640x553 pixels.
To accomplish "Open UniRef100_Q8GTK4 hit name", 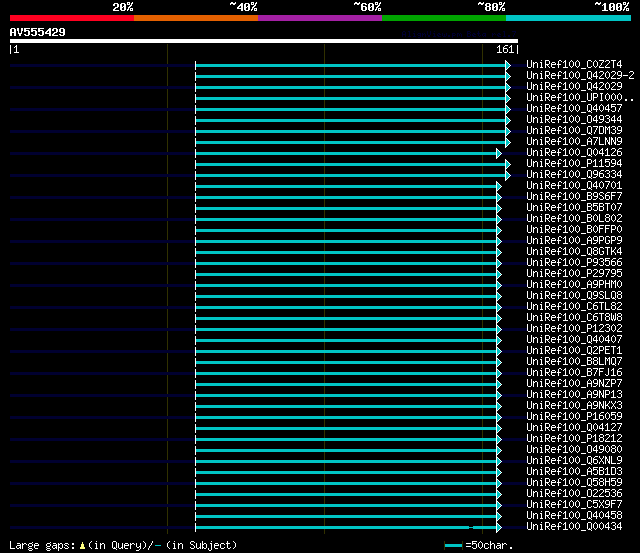I will (574, 252).
